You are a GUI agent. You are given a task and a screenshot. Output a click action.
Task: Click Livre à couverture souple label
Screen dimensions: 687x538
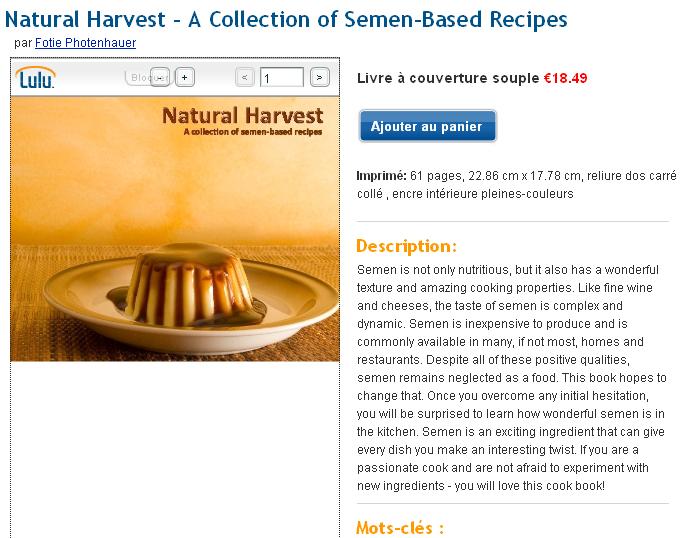447,77
